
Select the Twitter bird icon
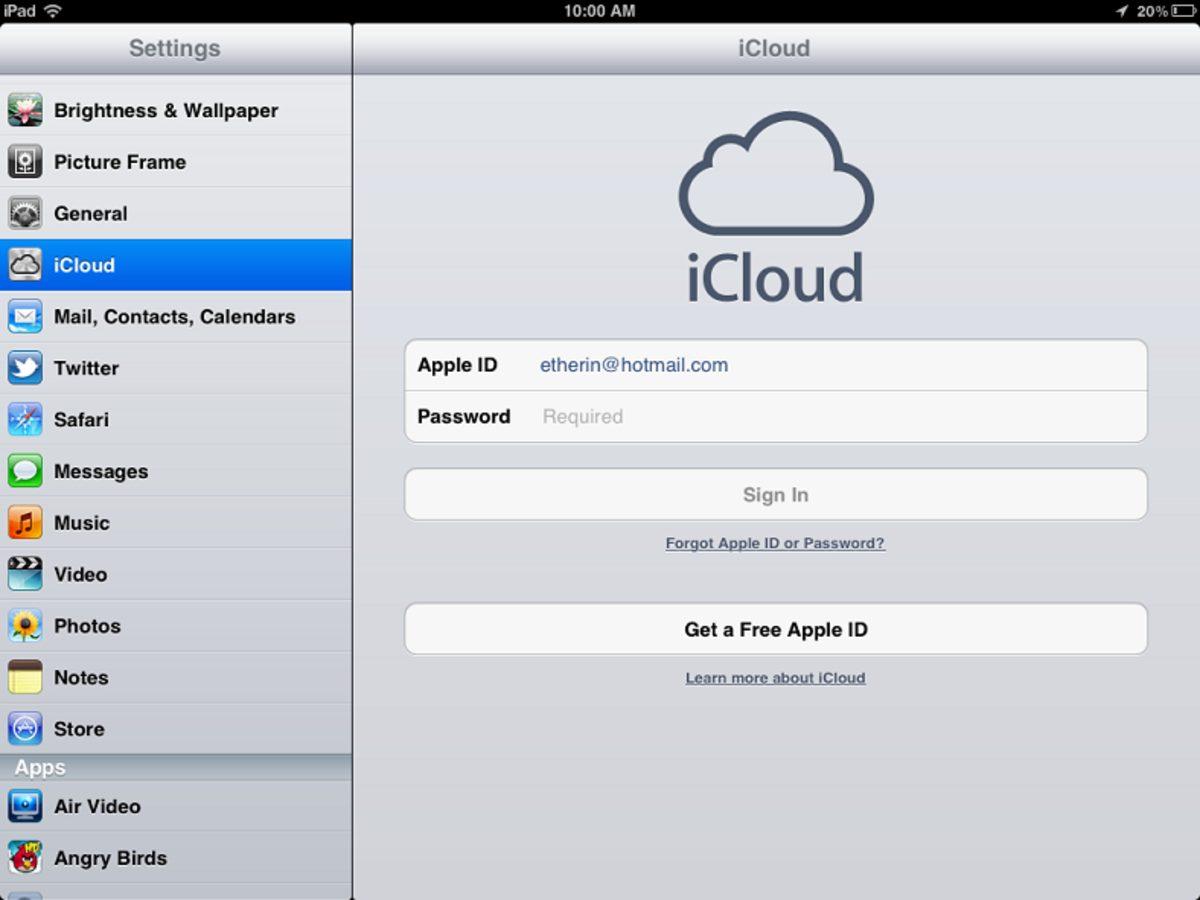25,368
